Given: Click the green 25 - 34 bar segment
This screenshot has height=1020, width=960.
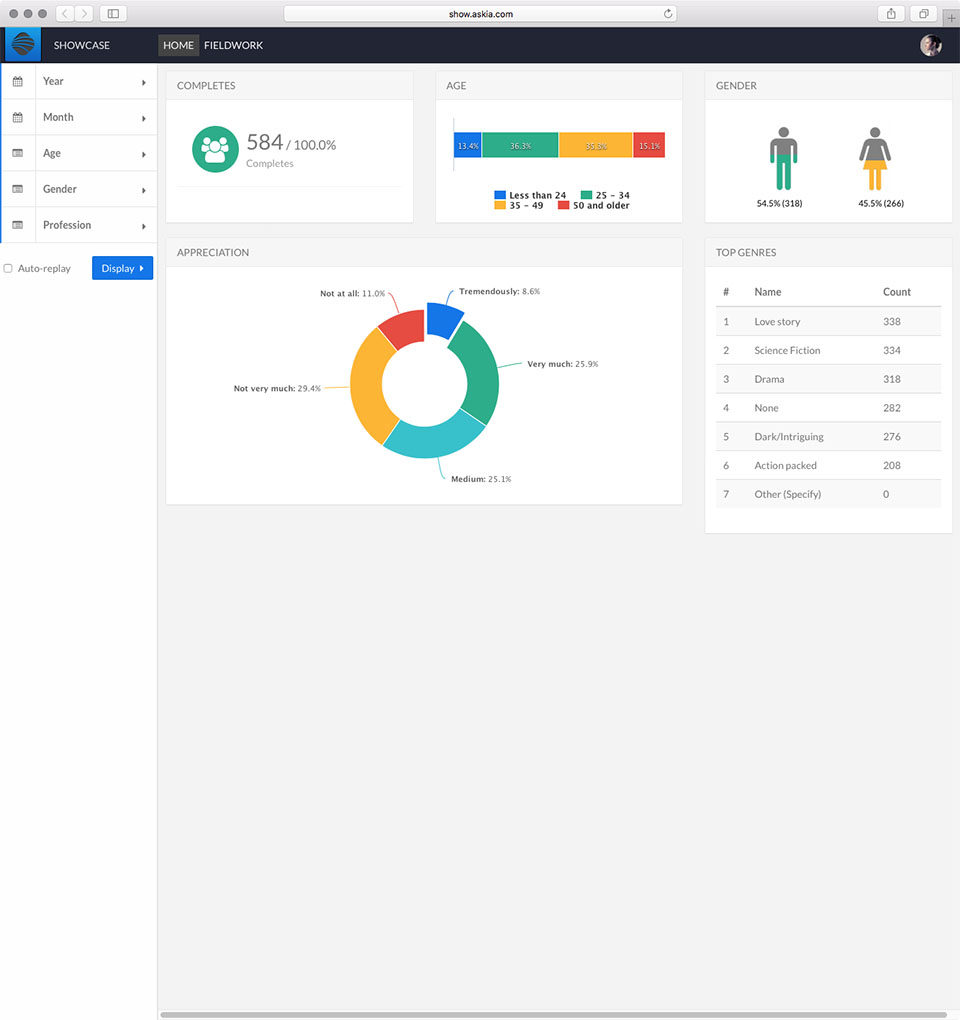Looking at the screenshot, I should [520, 145].
